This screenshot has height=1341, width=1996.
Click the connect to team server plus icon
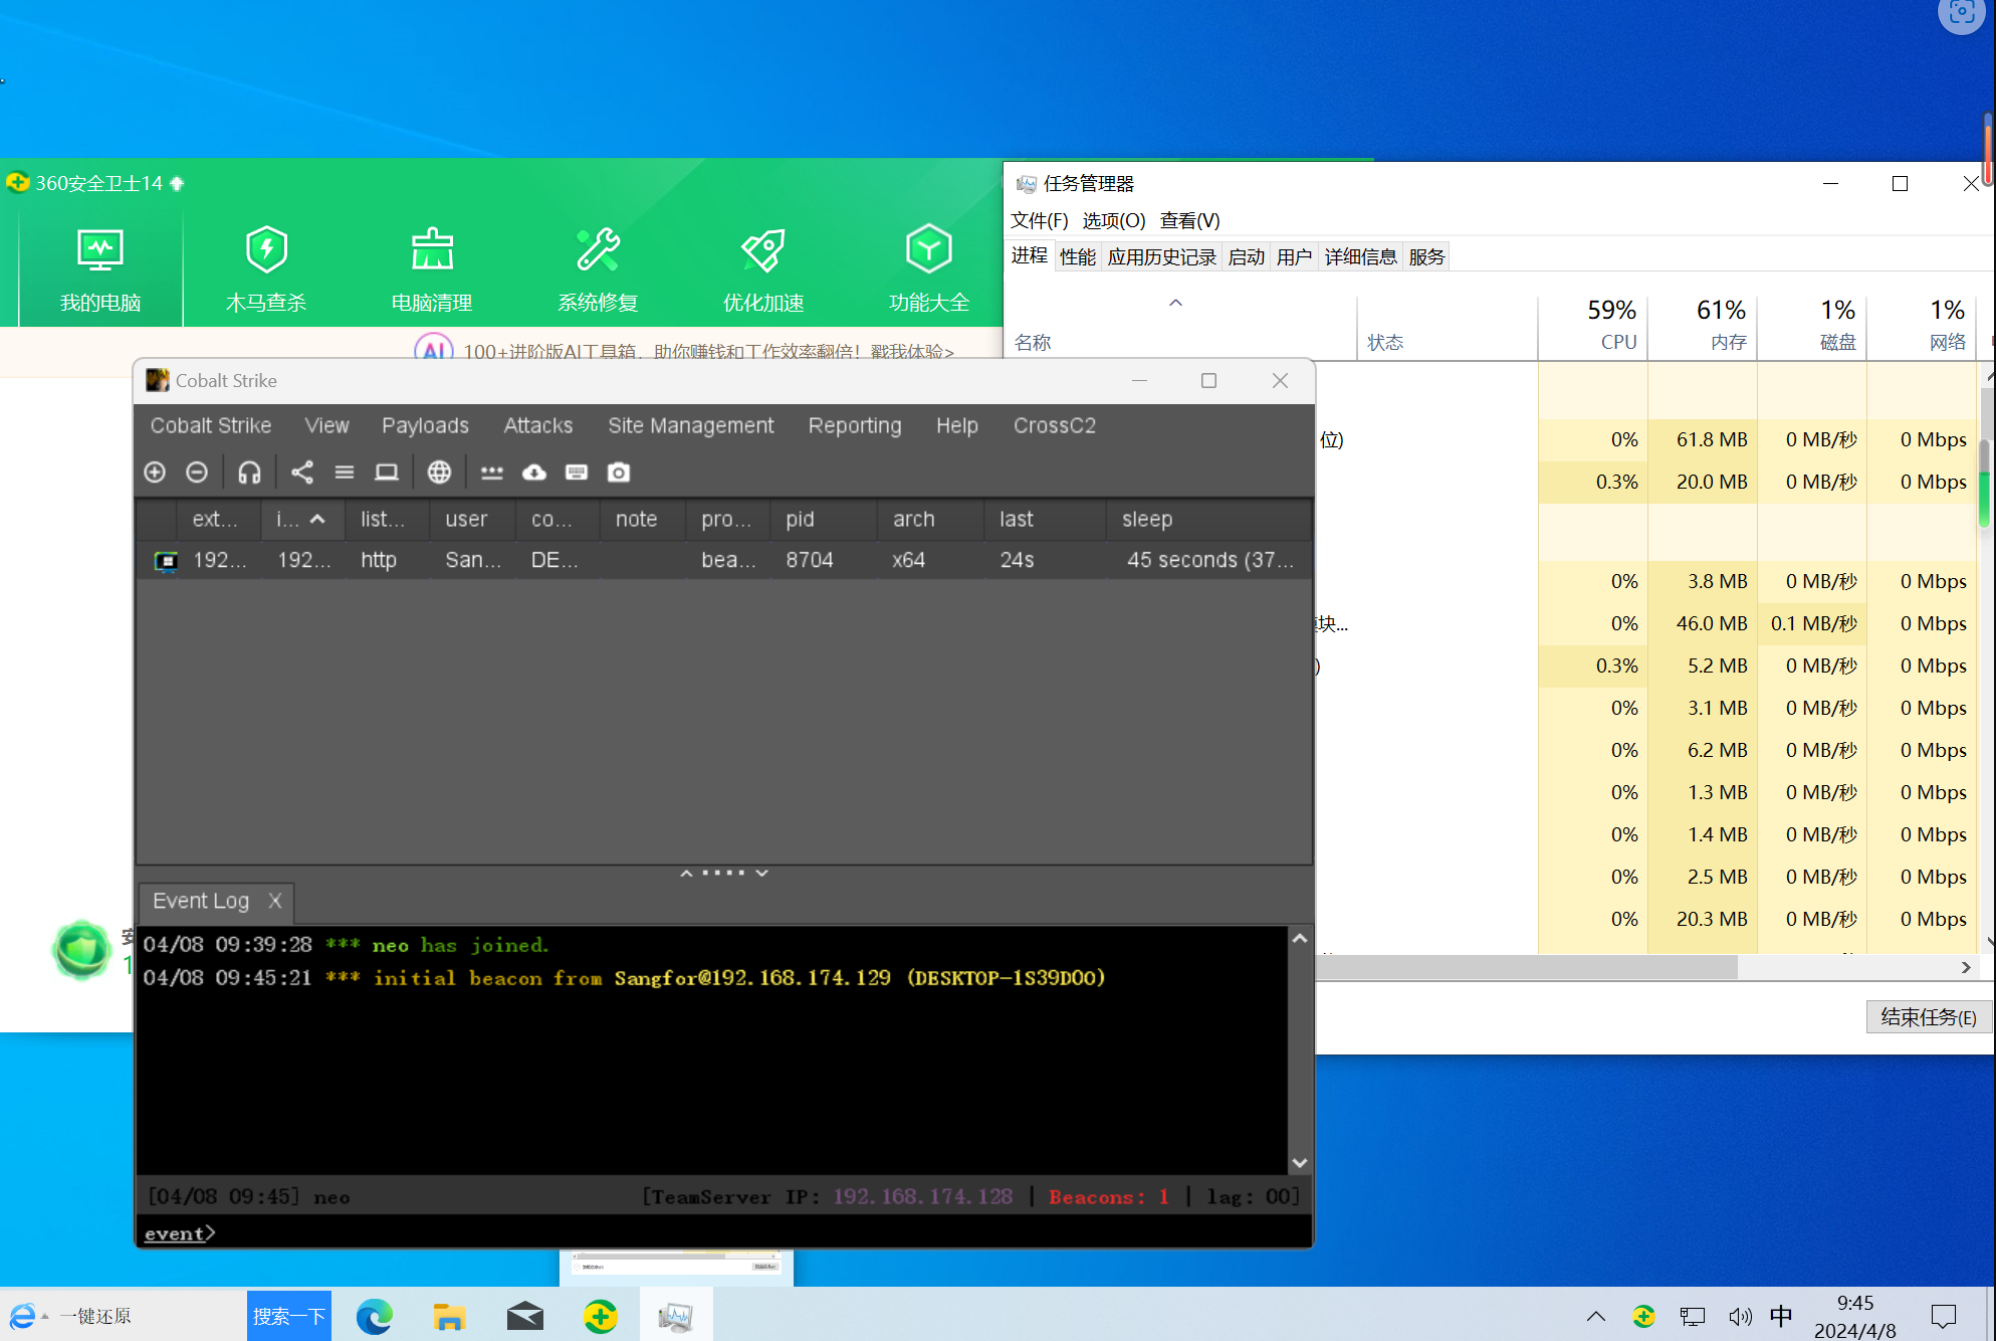pyautogui.click(x=155, y=472)
